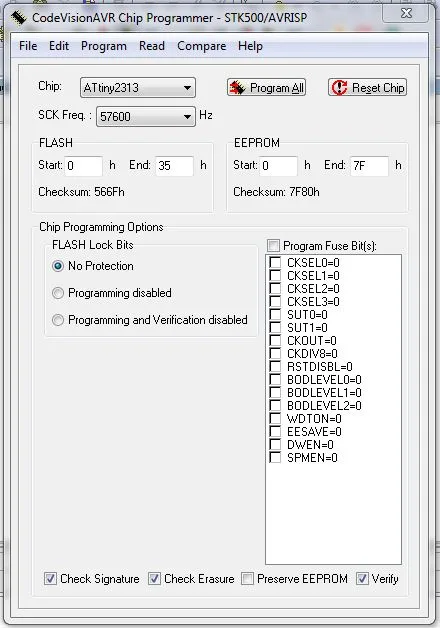Open the Compare menu
440x628 pixels.
point(201,46)
